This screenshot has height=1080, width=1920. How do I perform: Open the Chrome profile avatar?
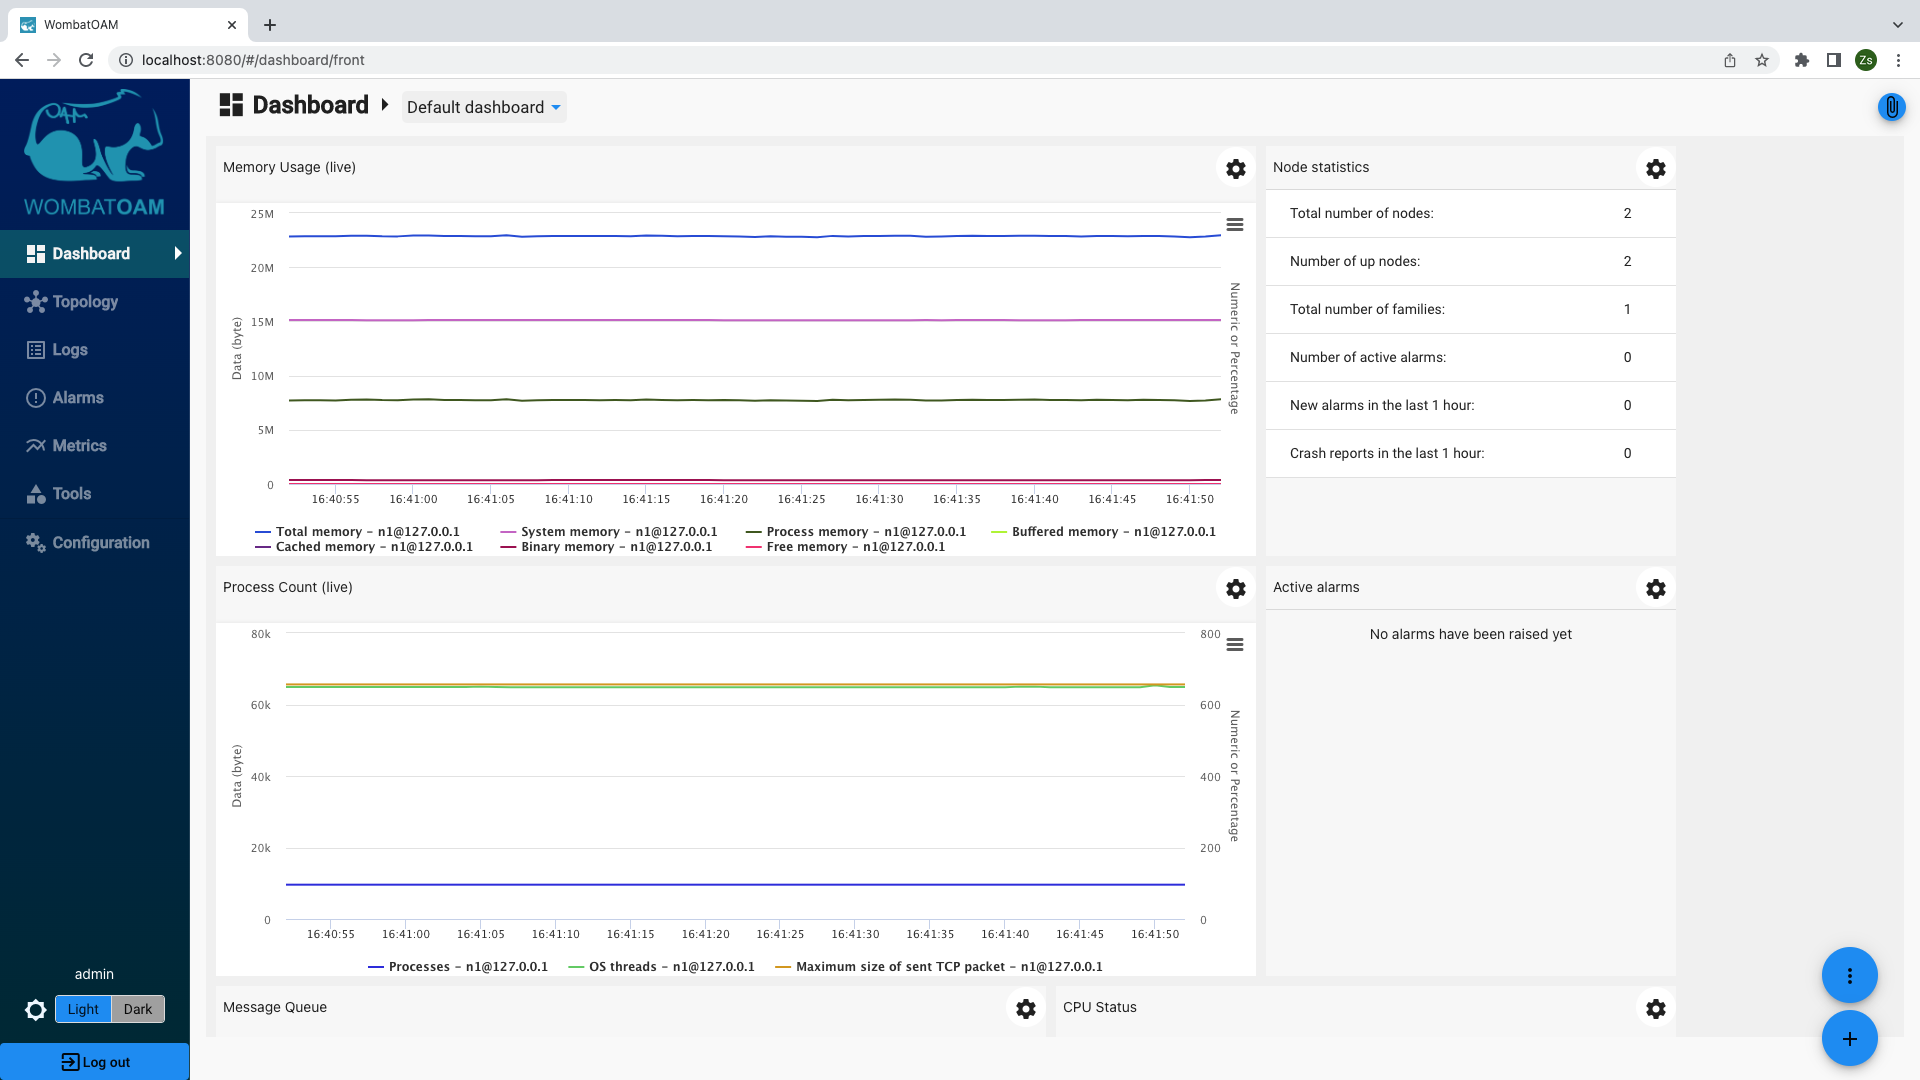1866,60
